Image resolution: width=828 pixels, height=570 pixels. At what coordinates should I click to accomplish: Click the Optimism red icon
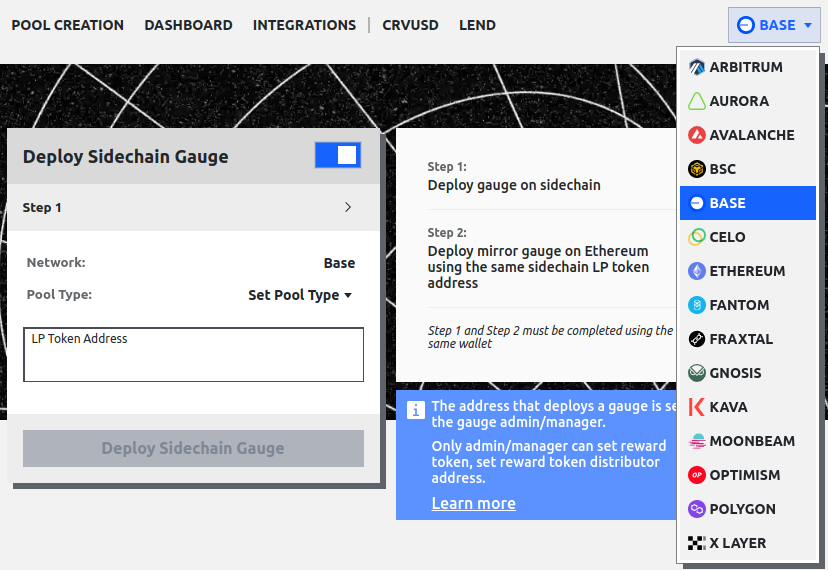click(x=697, y=475)
